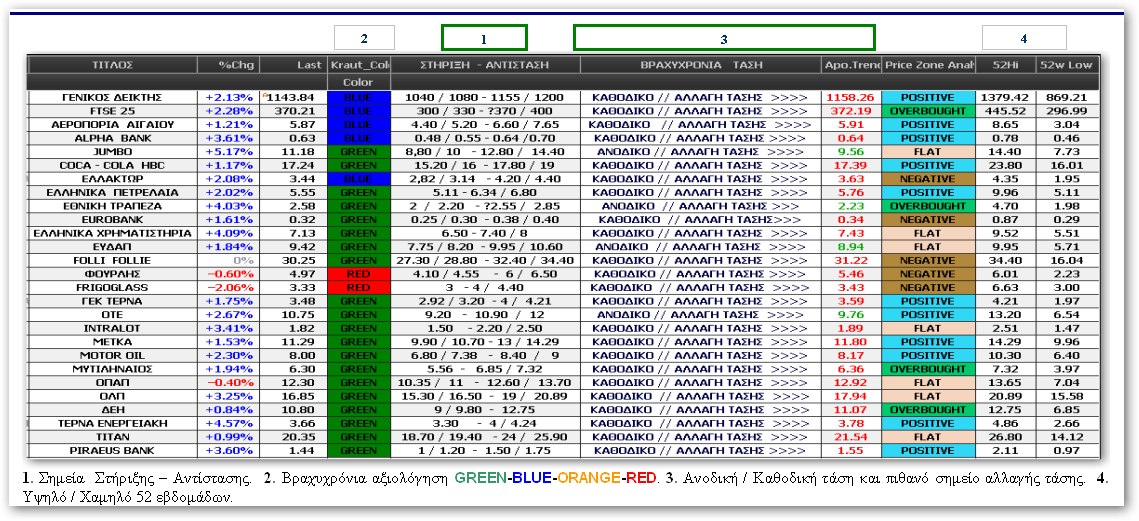The image size is (1139, 521).
Task: Click the RED color cell for FRIGOGLASS
Action: click(359, 288)
